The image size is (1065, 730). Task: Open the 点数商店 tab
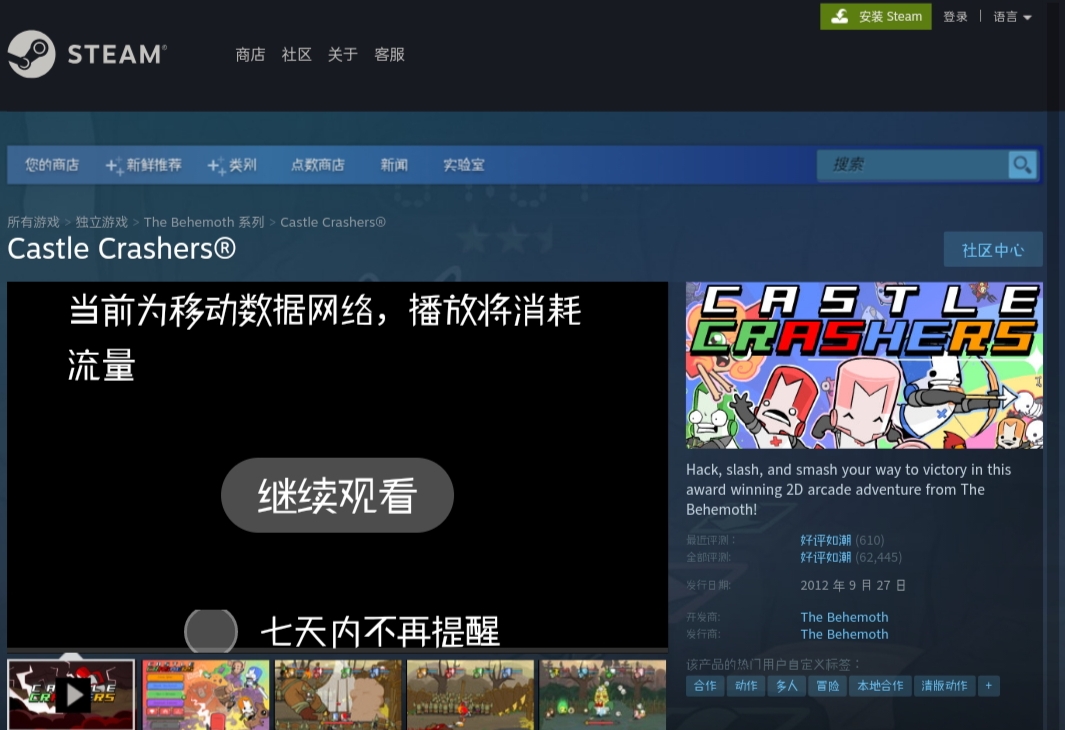(318, 165)
